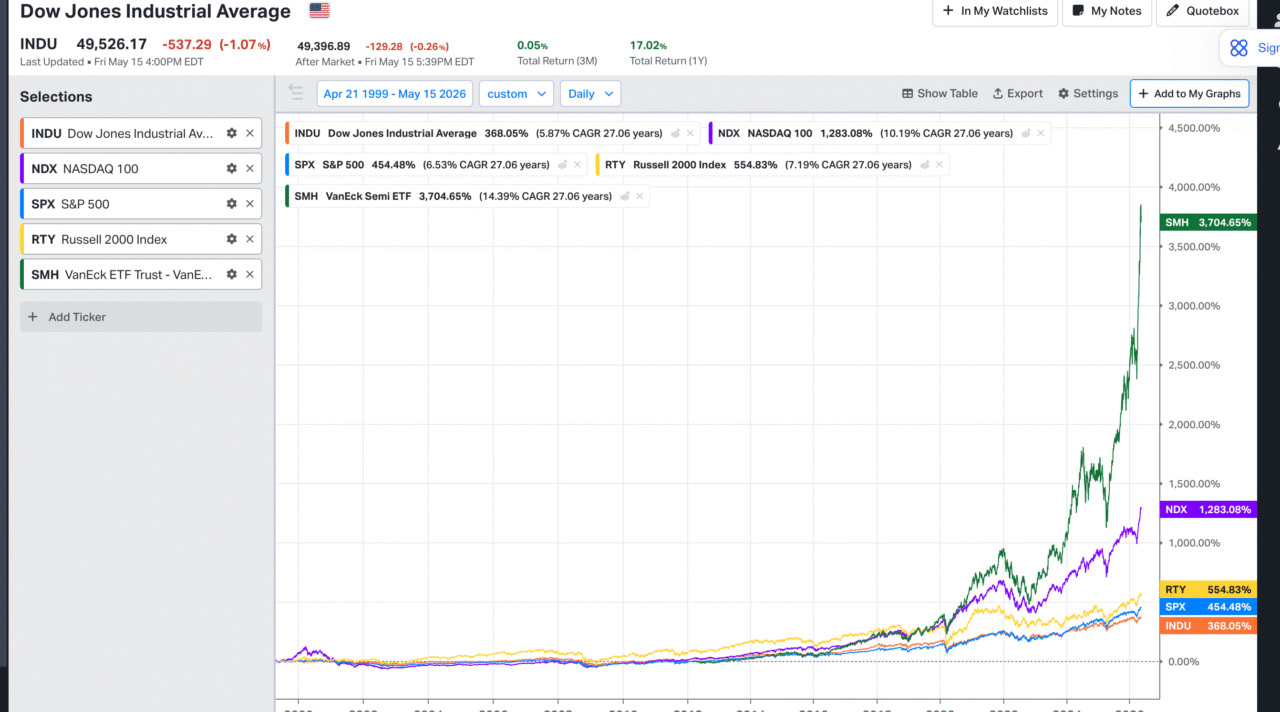Click INDU 368.05% orange axis label
Image resolution: width=1280 pixels, height=712 pixels.
(1207, 625)
